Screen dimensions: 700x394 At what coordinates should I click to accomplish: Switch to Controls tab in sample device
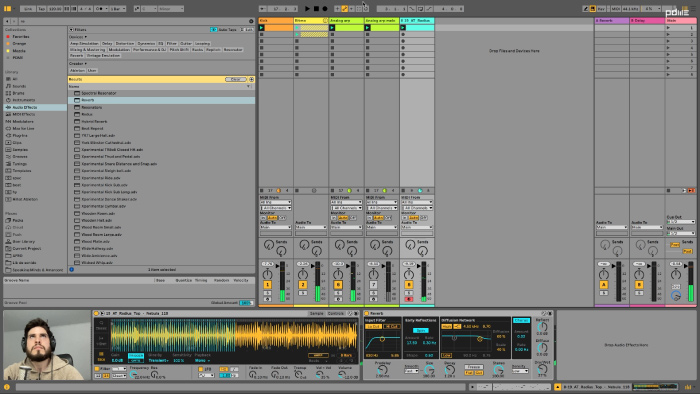point(336,314)
